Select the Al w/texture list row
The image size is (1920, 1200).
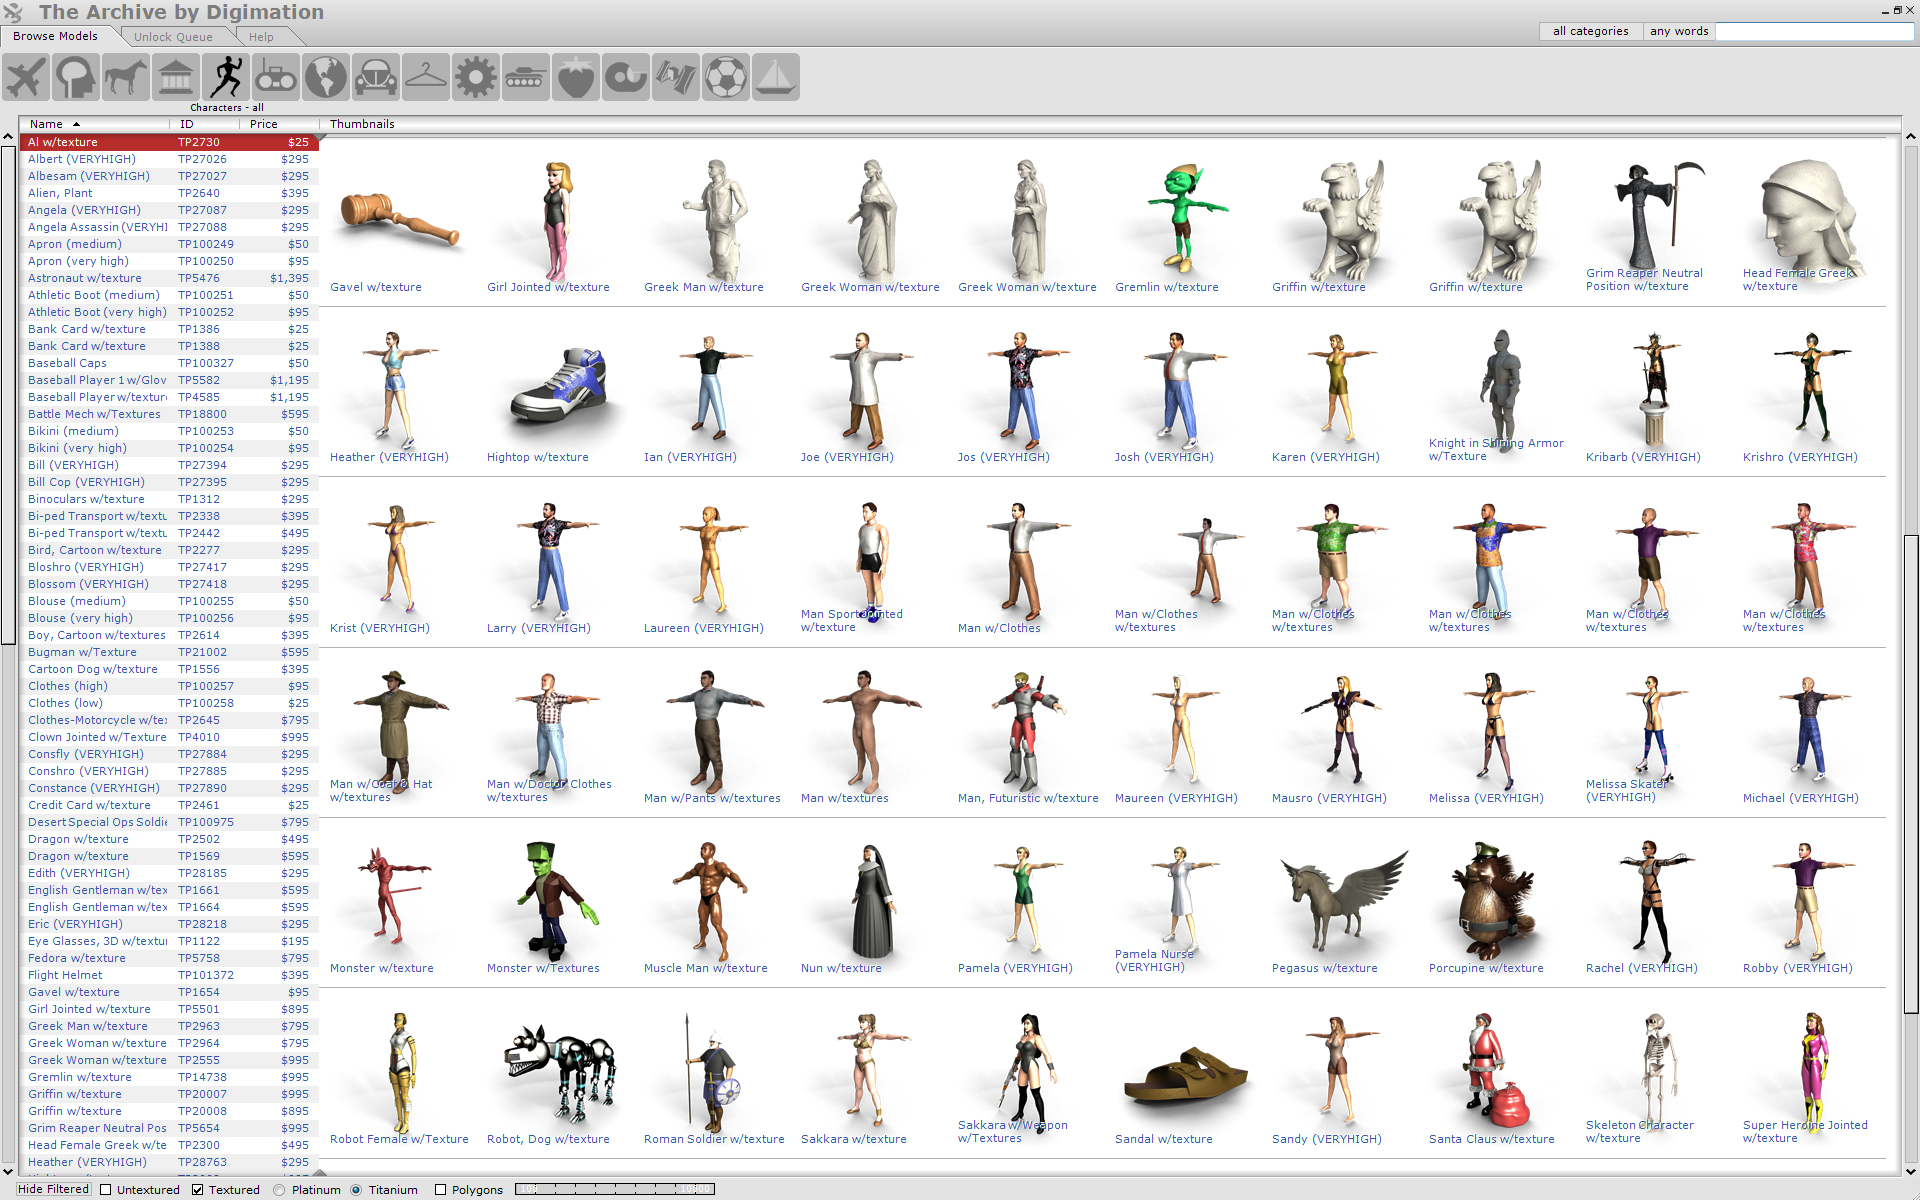(x=169, y=142)
